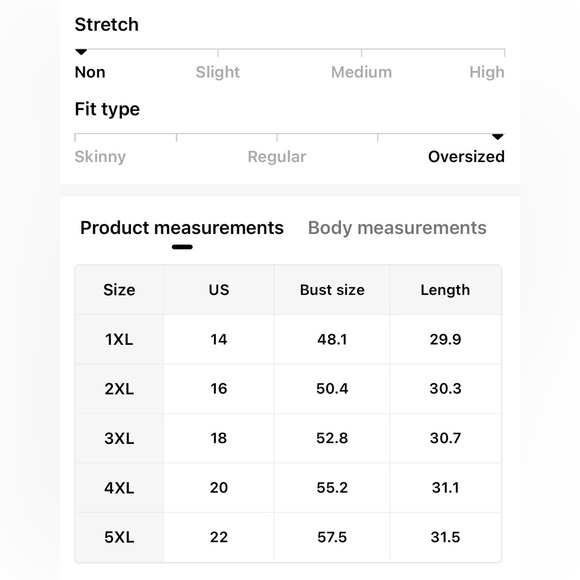
Task: Click the Non stretch label
Action: tap(90, 72)
